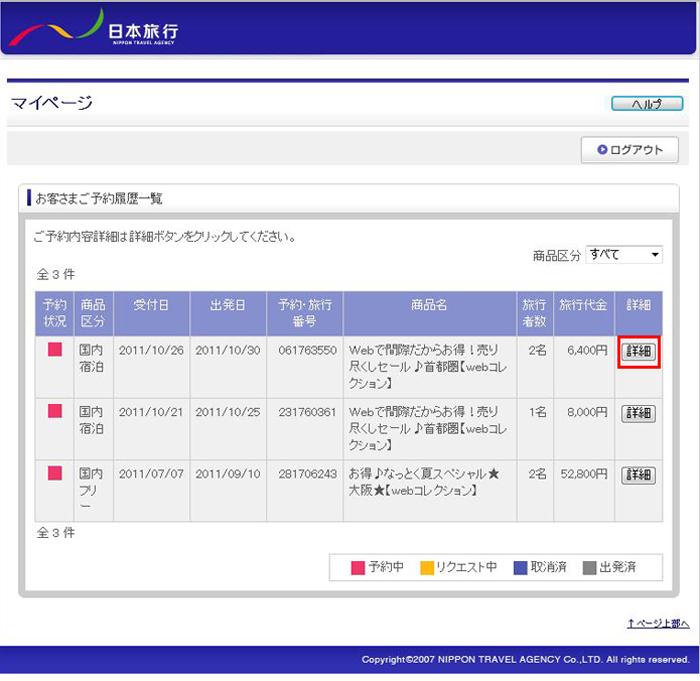This screenshot has height=681, width=700.
Task: Click the 予約中 legend pink swatch
Action: 358,568
